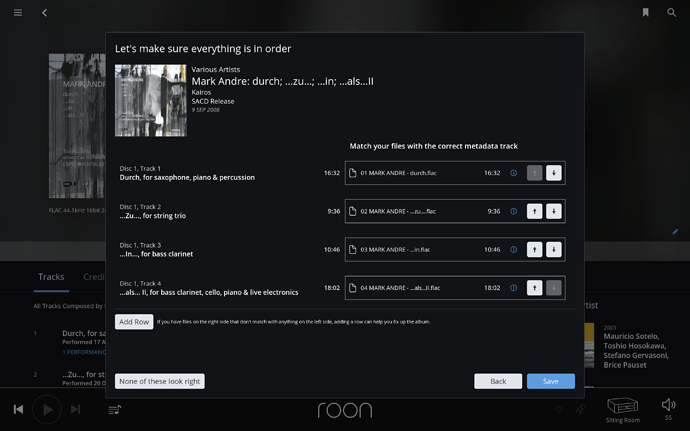This screenshot has width=690, height=431.
Task: Click the 1 PERFORMANCE link
Action: click(84, 352)
